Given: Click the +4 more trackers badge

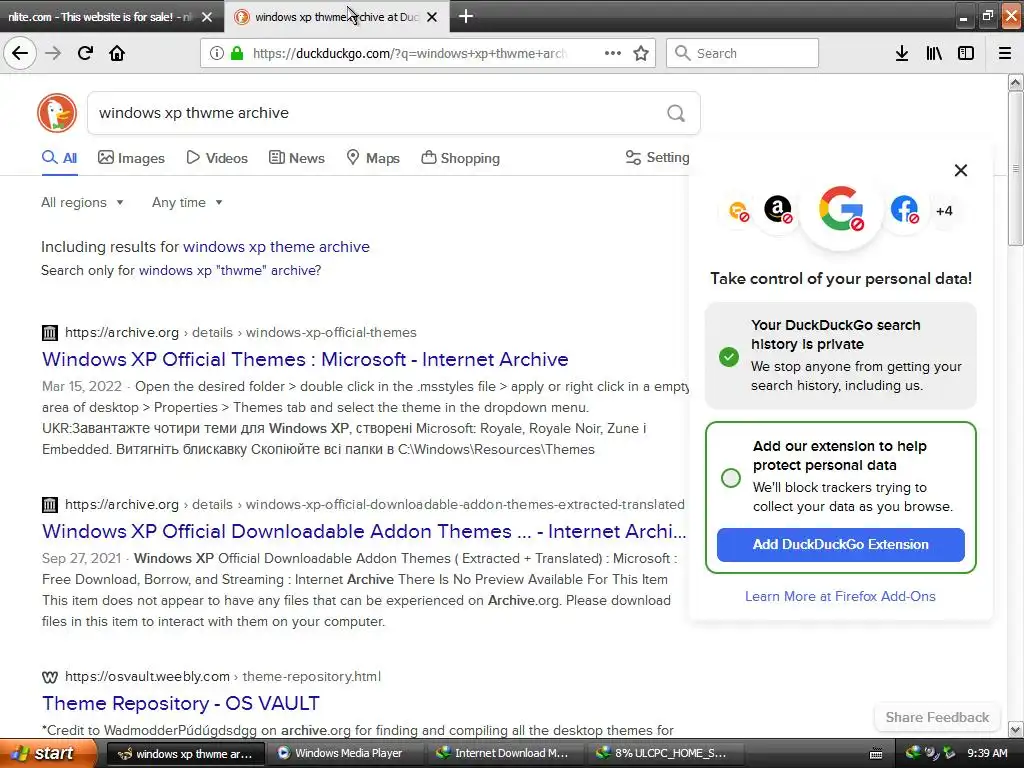Looking at the screenshot, I should coord(944,210).
